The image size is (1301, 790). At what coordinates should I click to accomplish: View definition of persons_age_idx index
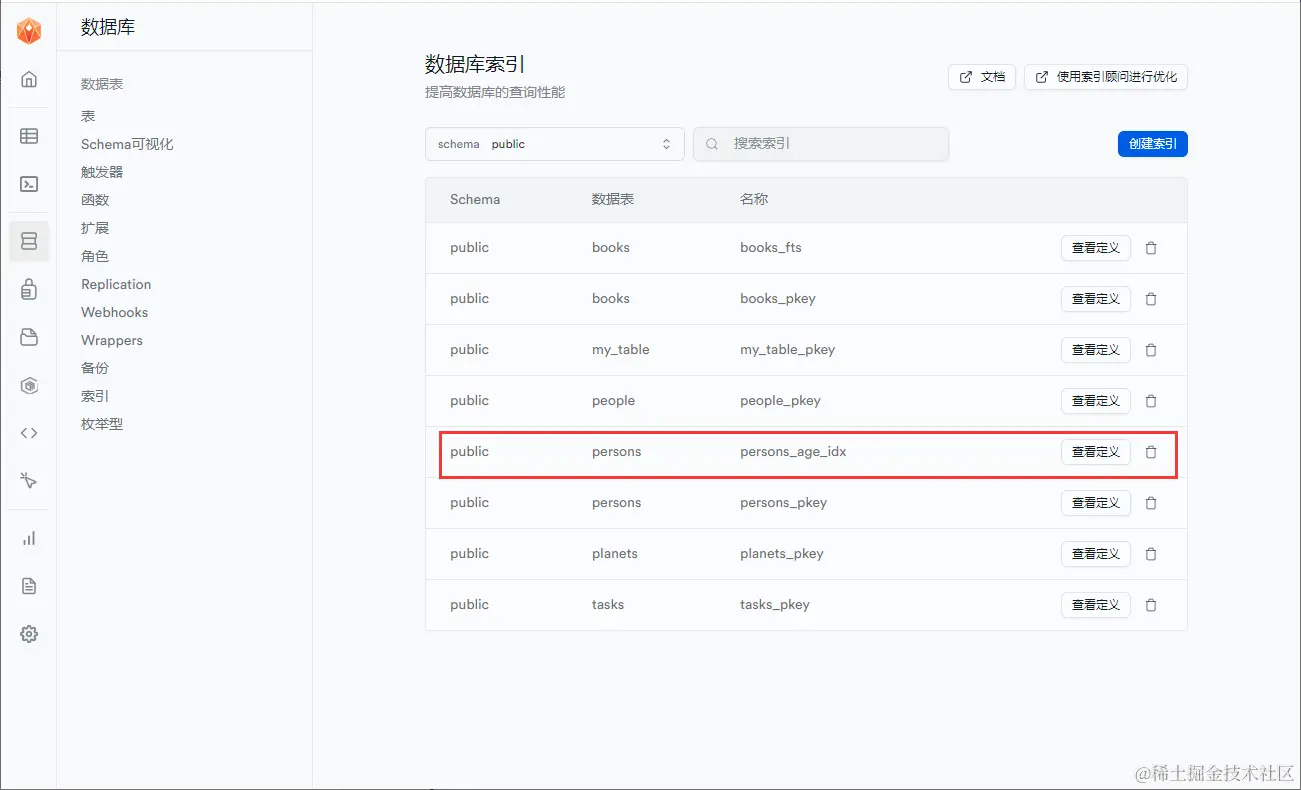tap(1096, 452)
